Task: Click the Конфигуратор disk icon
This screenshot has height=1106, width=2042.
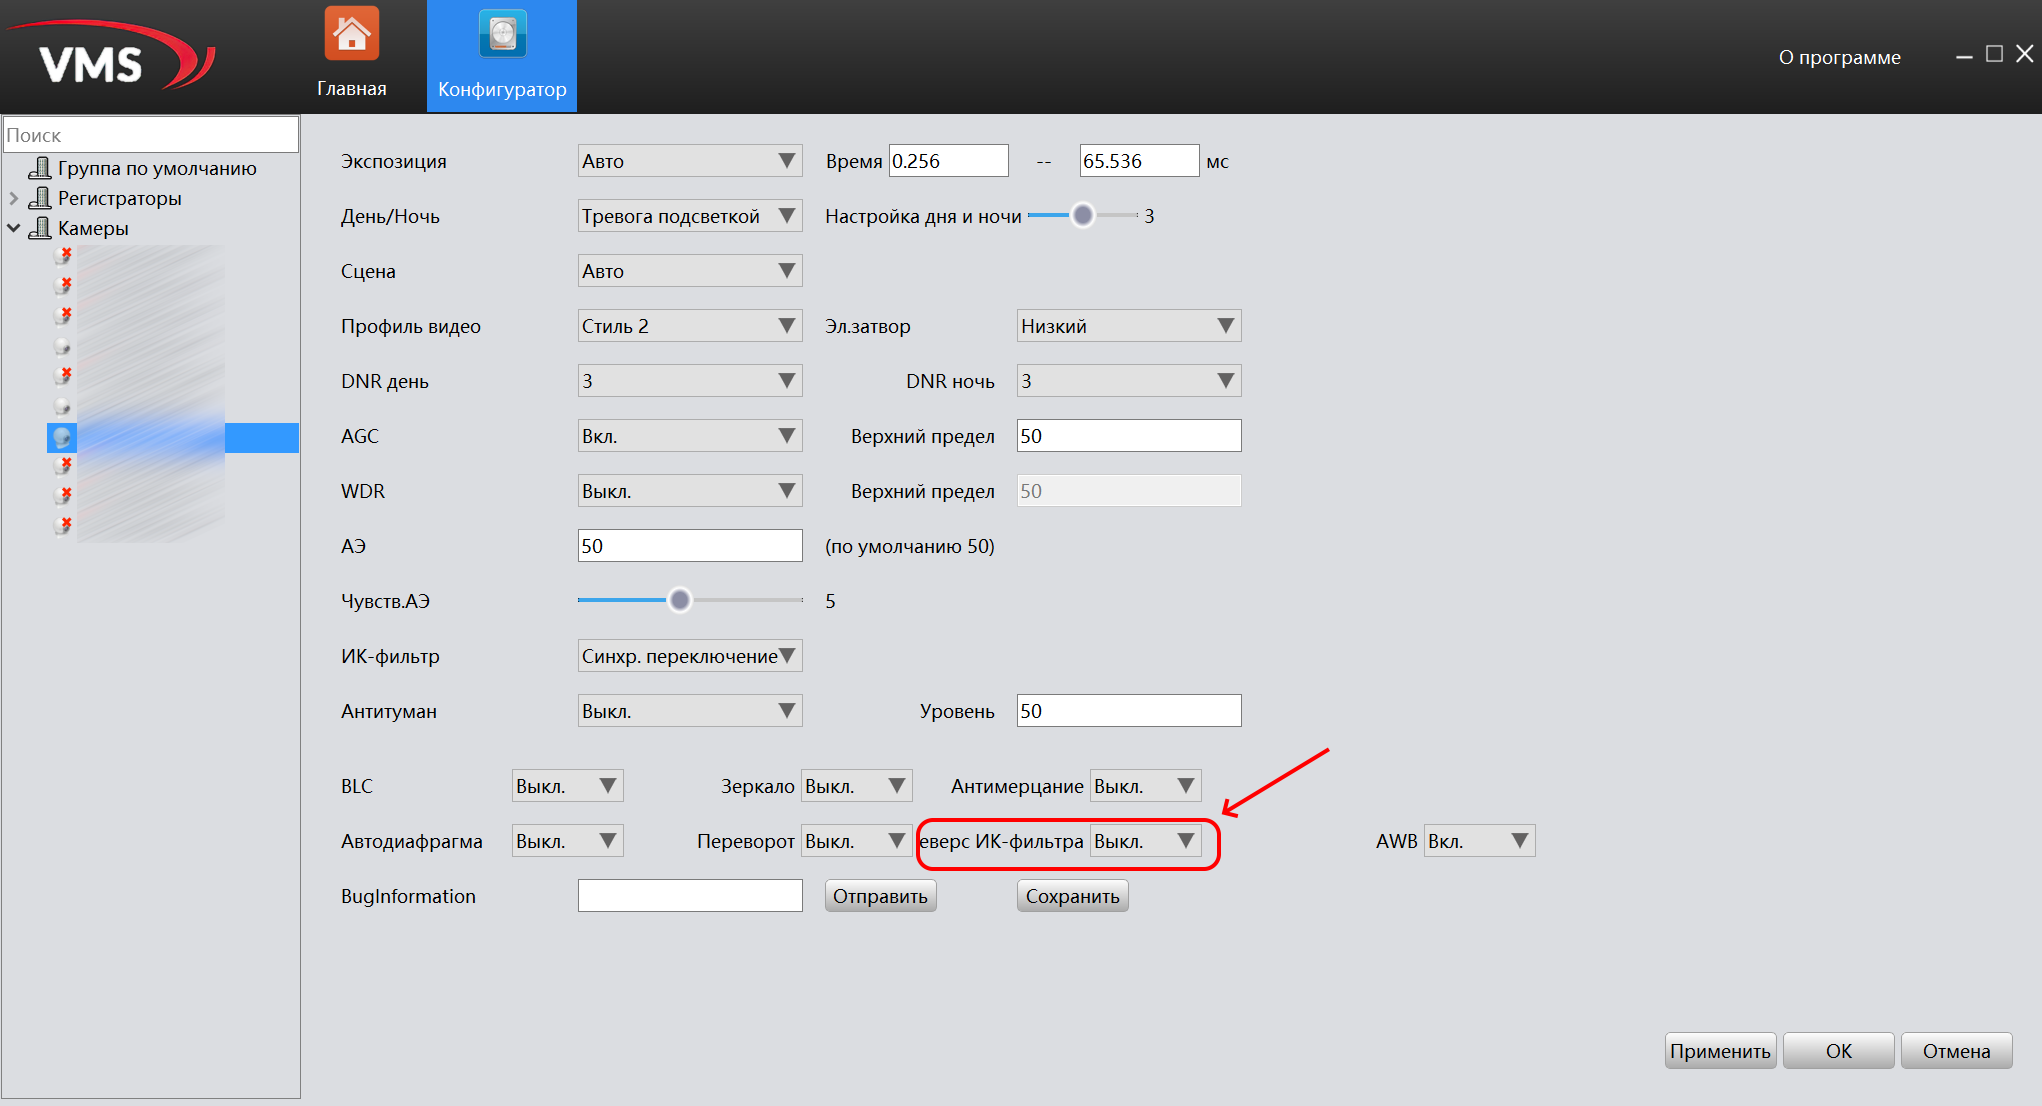Action: (502, 34)
